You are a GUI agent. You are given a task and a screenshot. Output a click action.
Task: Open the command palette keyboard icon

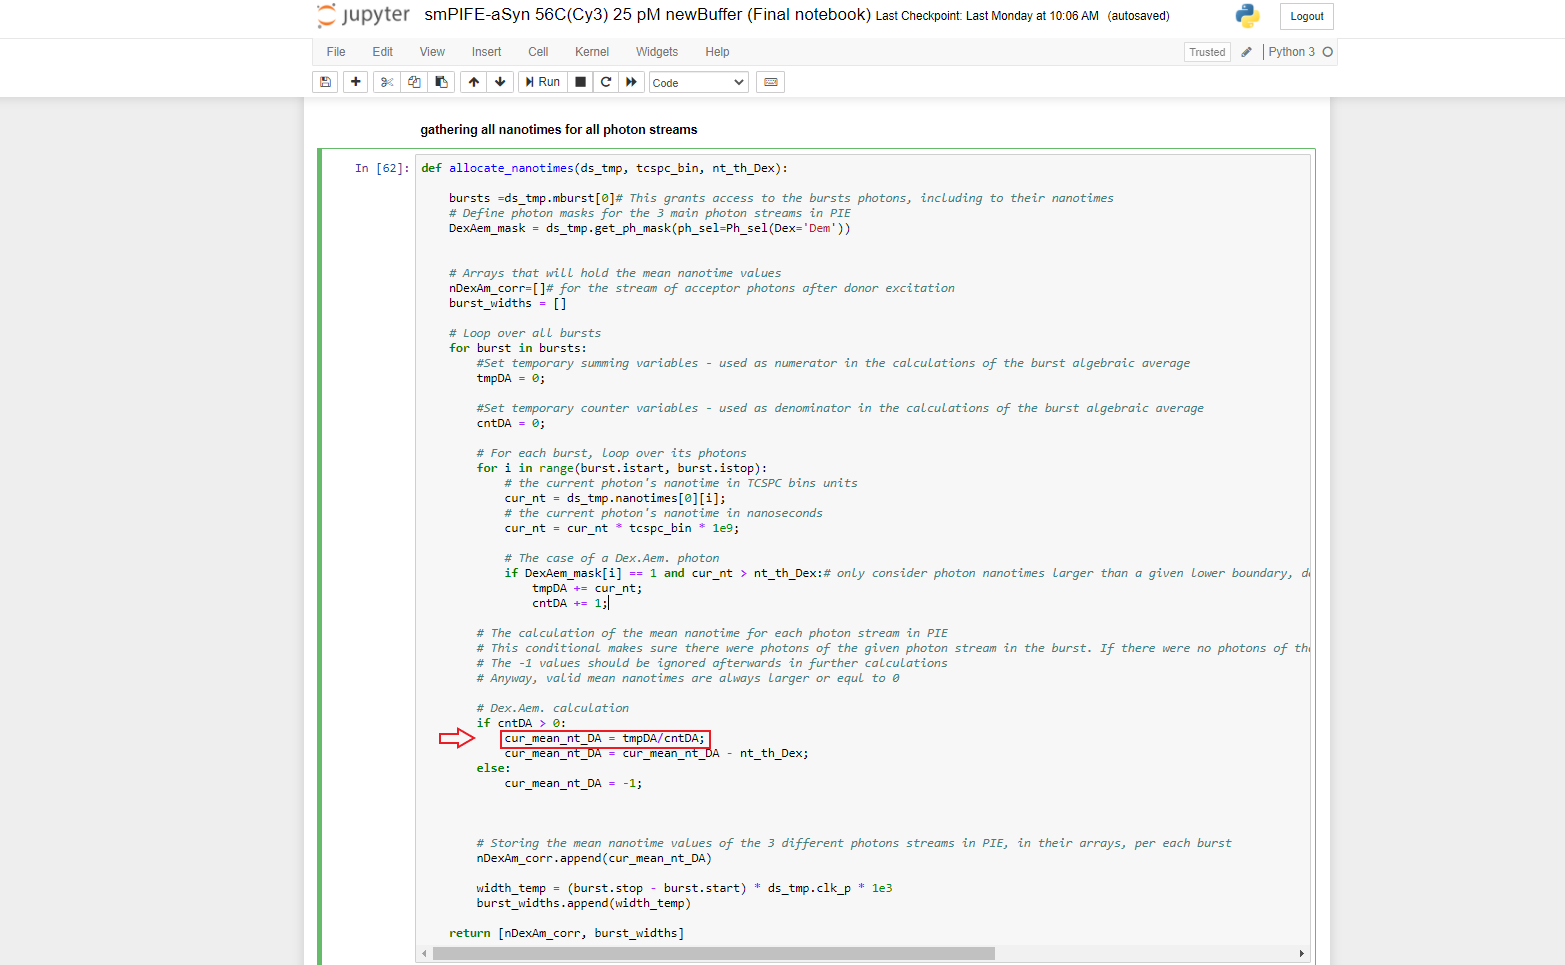[770, 82]
